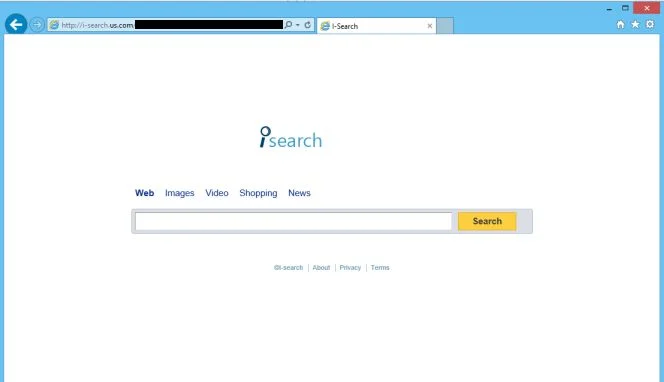Open the ©i-search footer link
The height and width of the screenshot is (382, 664).
pos(288,268)
